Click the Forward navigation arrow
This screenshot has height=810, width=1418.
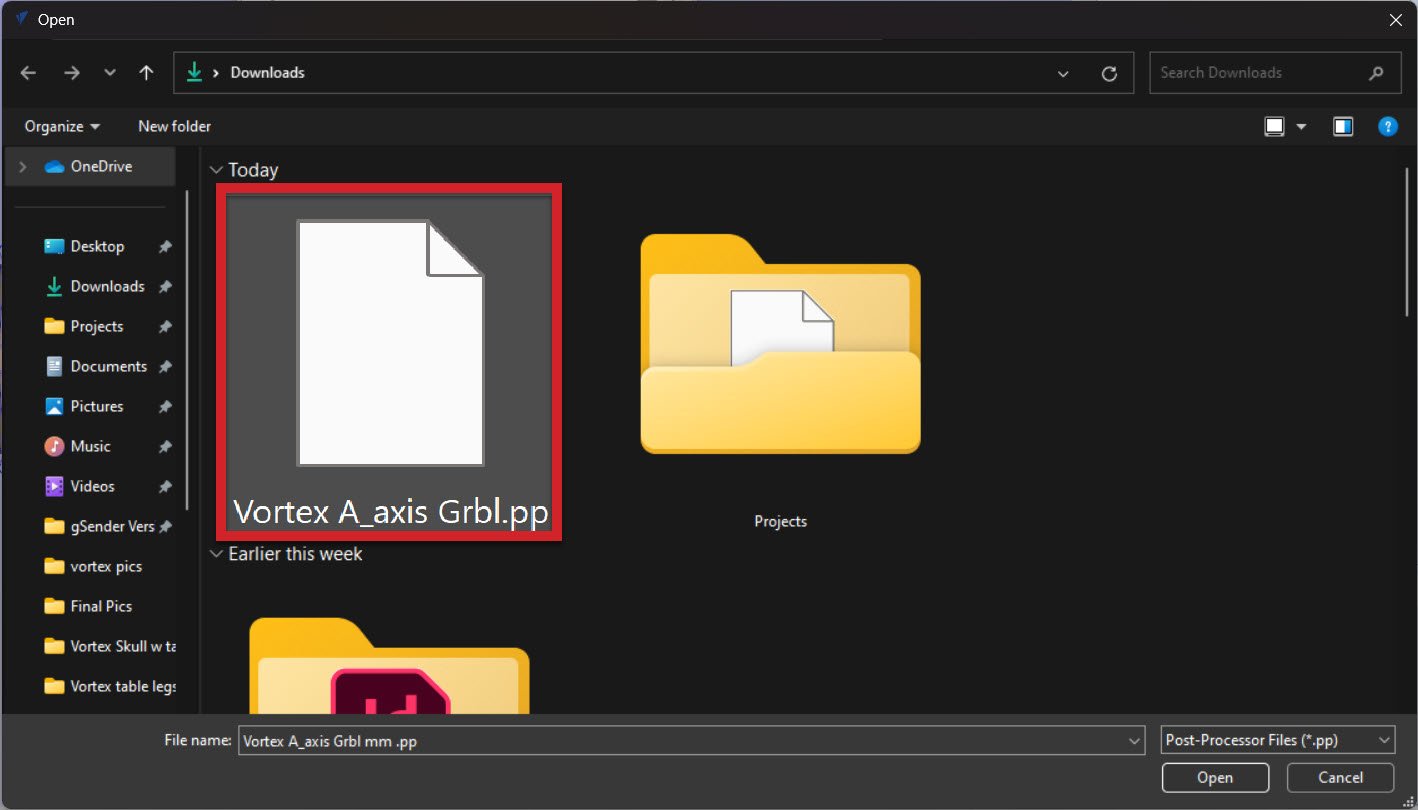point(71,73)
